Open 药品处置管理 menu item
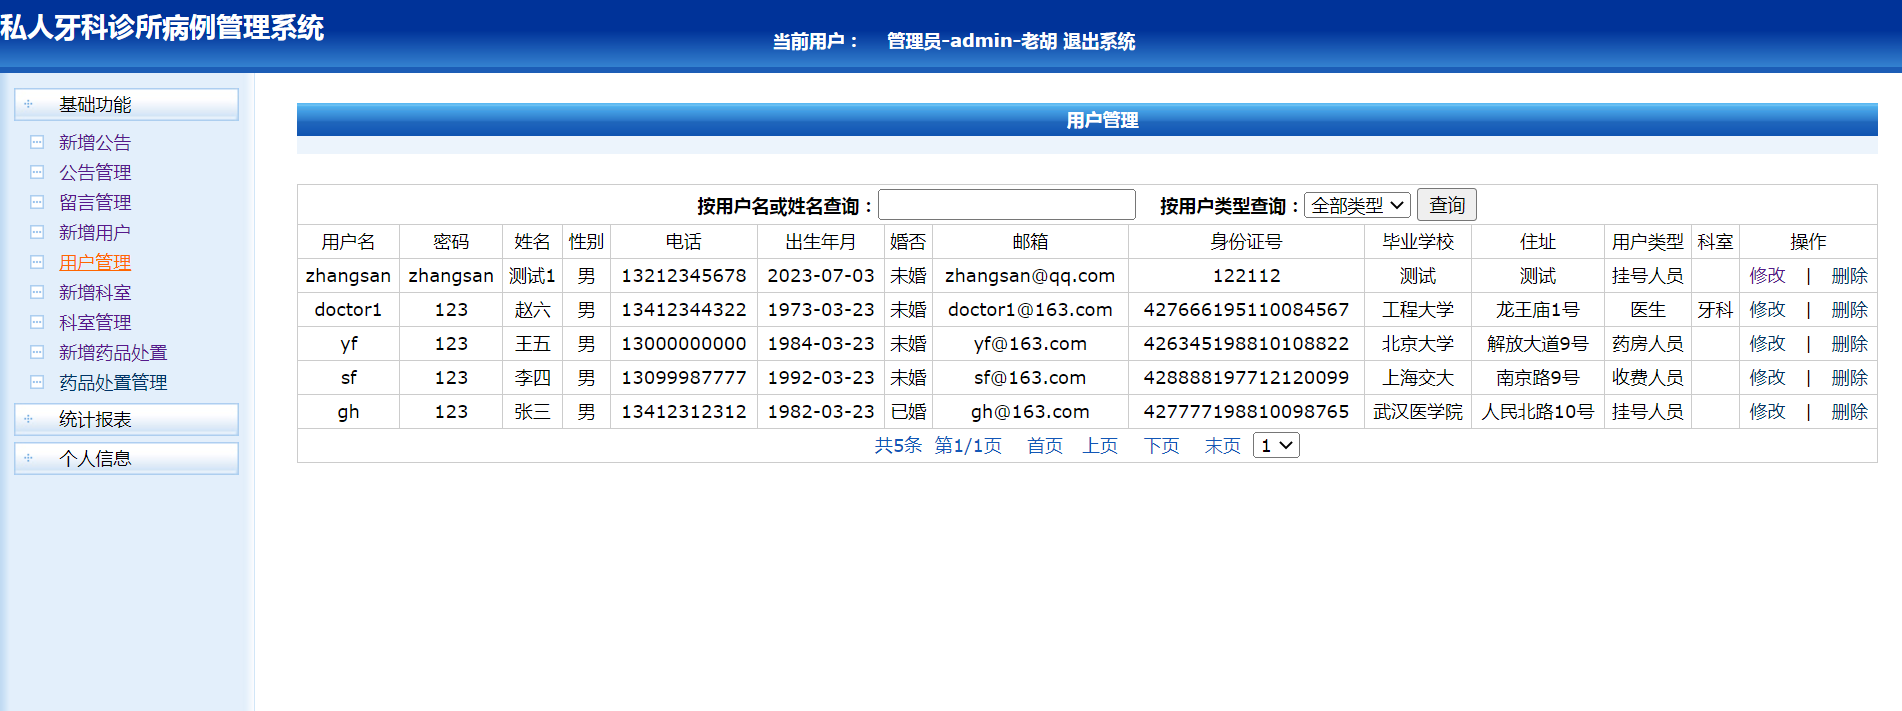This screenshot has width=1902, height=711. click(113, 382)
